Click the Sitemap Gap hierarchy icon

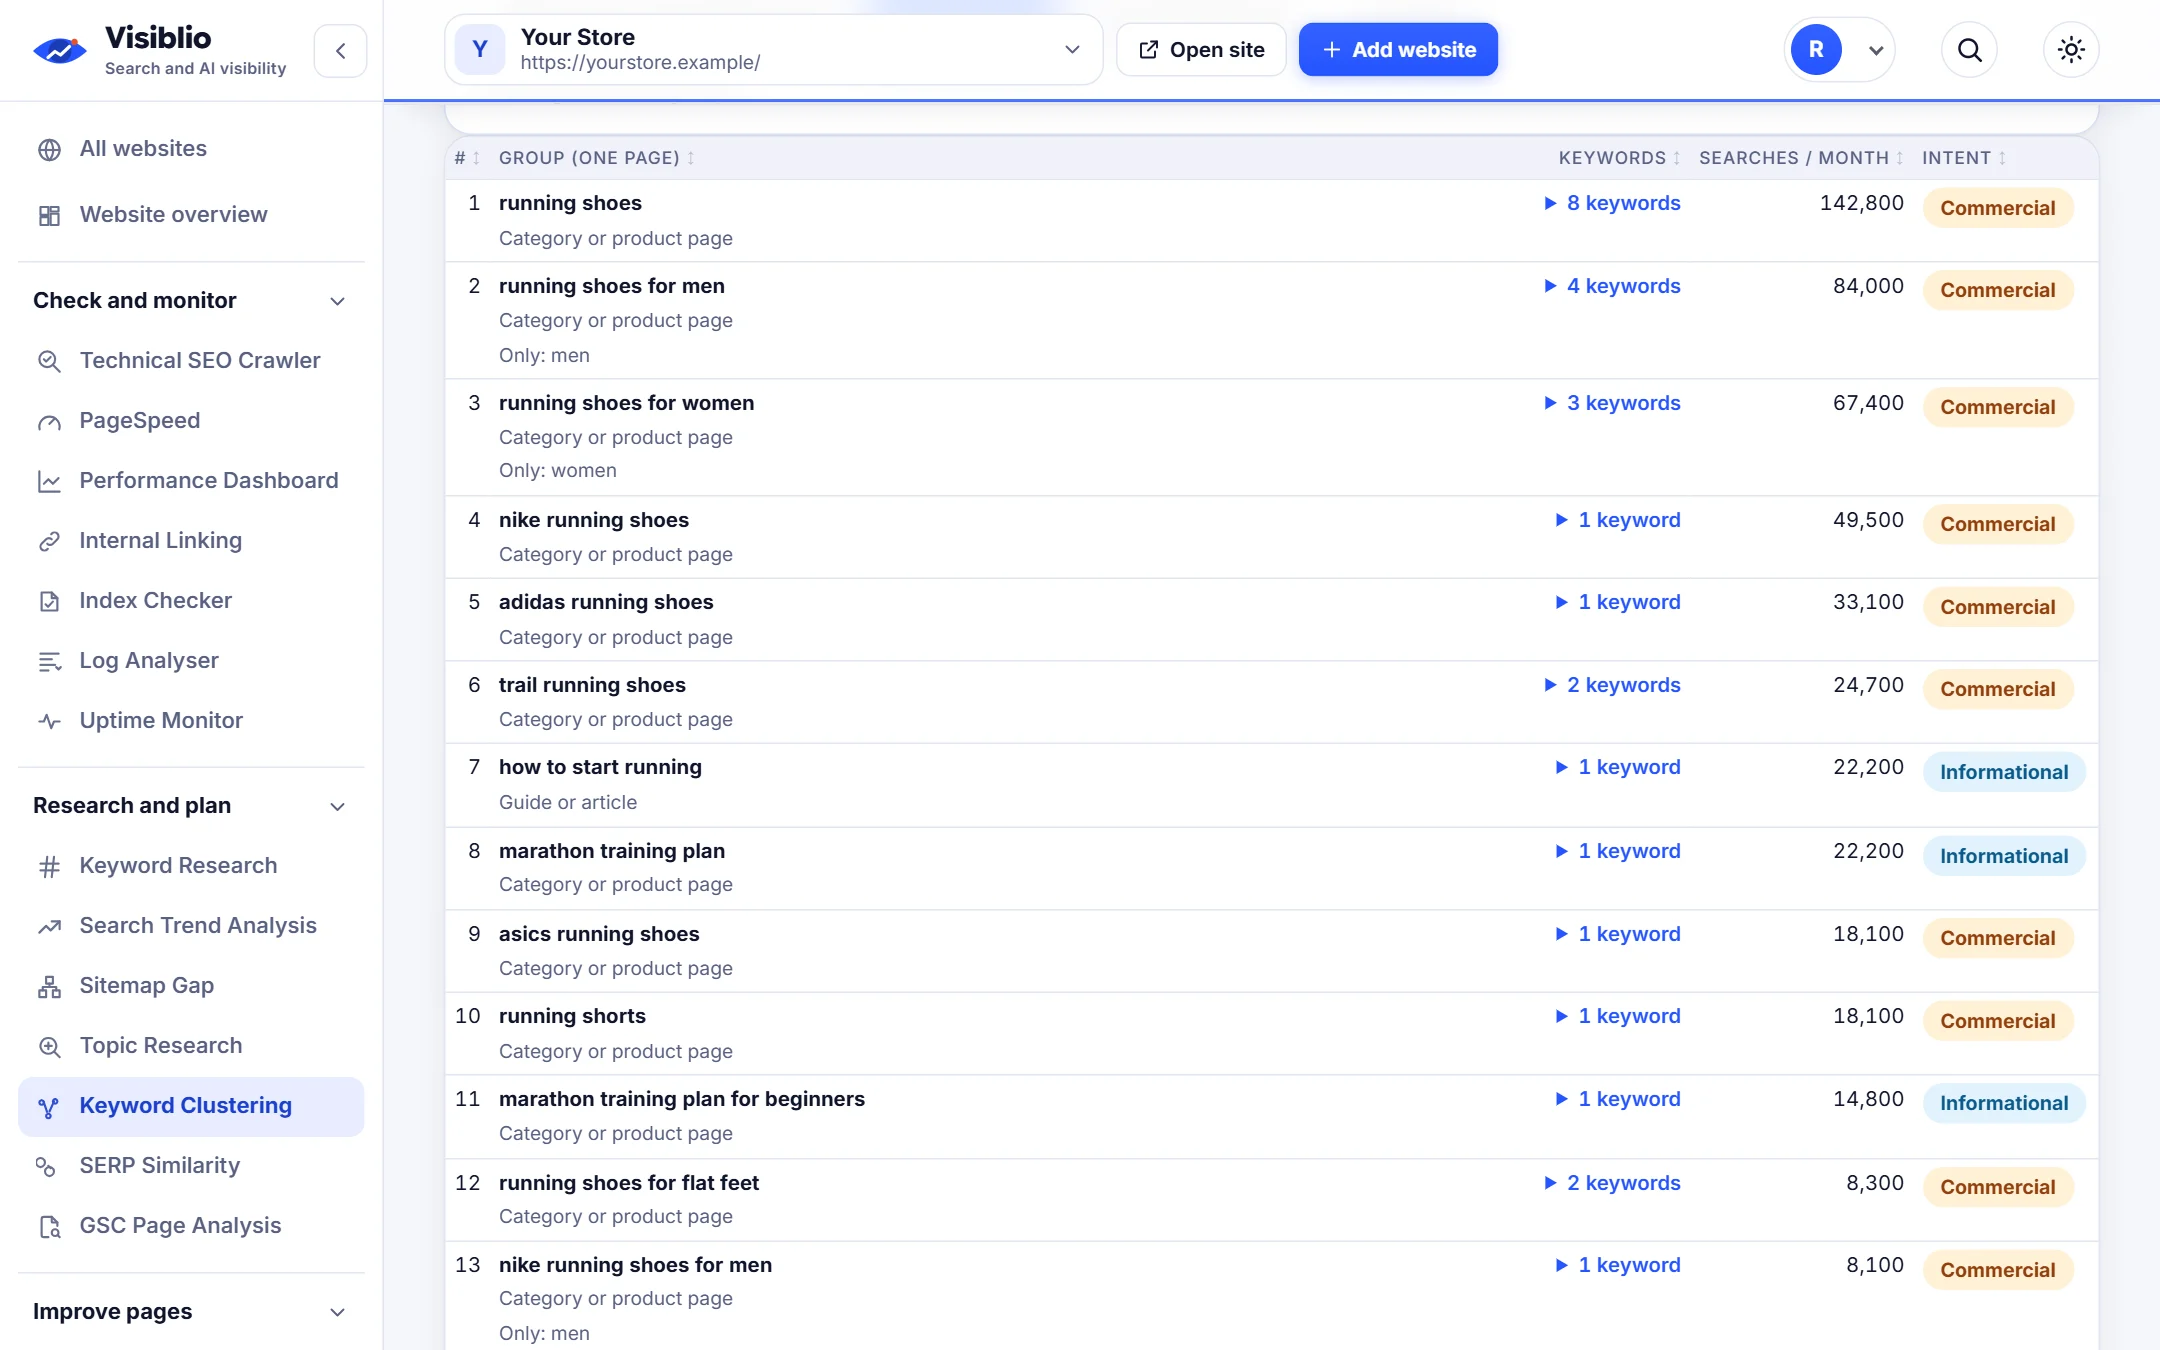pos(49,986)
